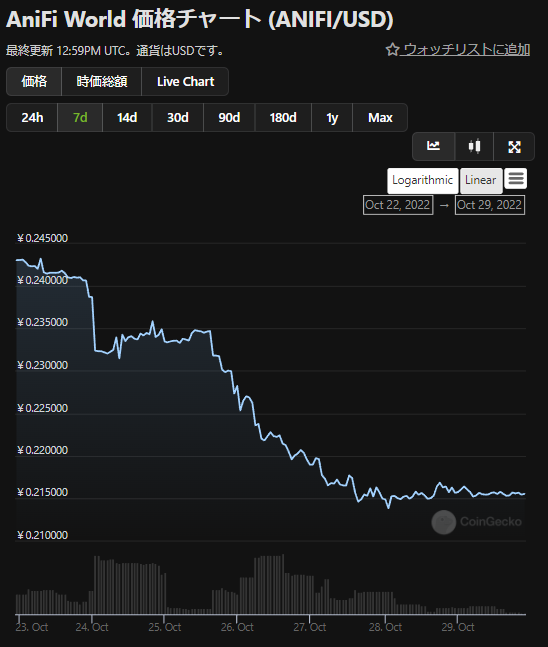Edit the Oct 29, 2022 end date

pos(490,205)
